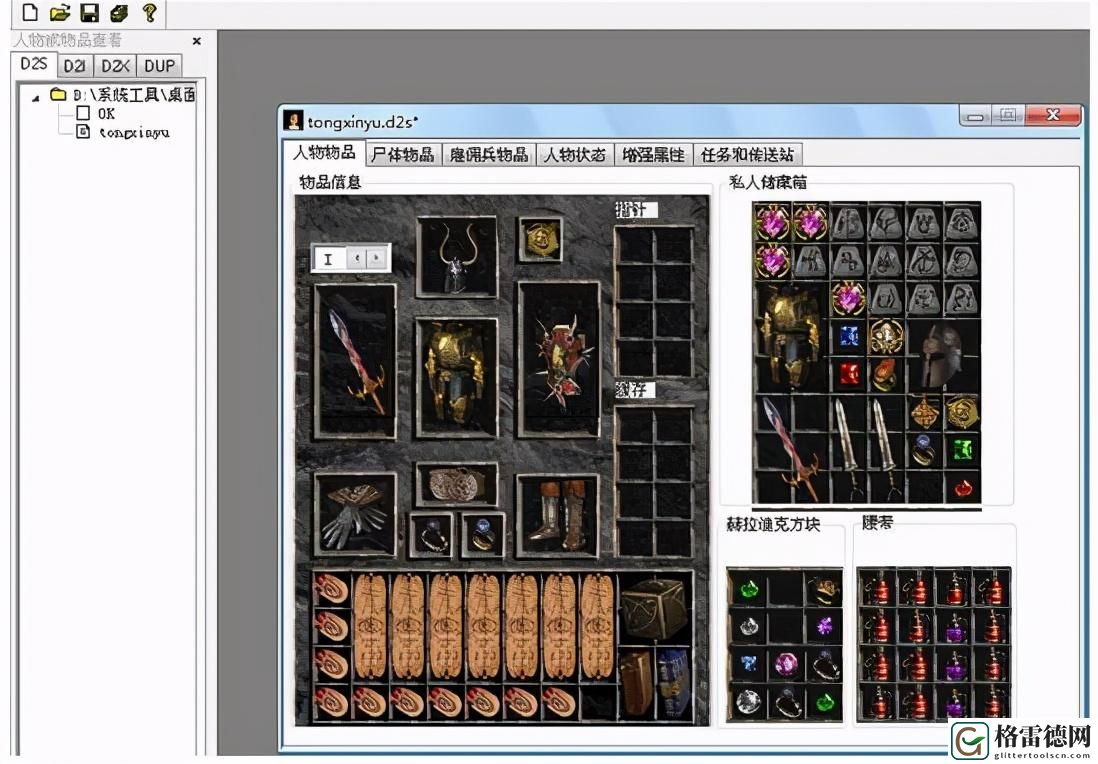The width and height of the screenshot is (1098, 764).
Task: Click the New file toolbar icon
Action: pos(29,12)
